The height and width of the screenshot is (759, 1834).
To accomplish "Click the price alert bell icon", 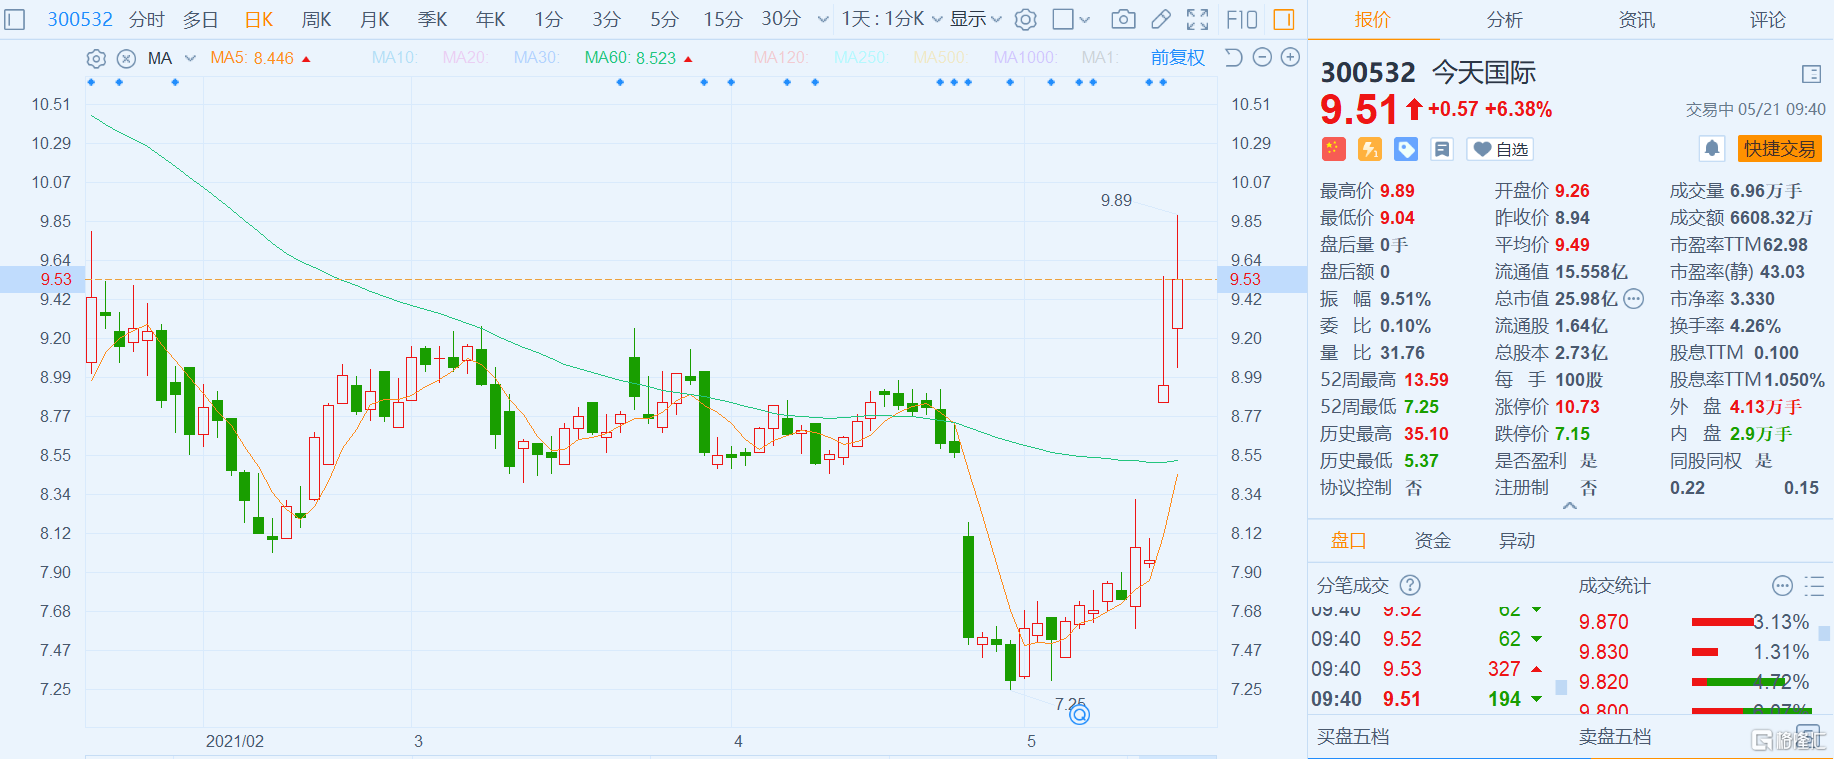I will coord(1711,149).
